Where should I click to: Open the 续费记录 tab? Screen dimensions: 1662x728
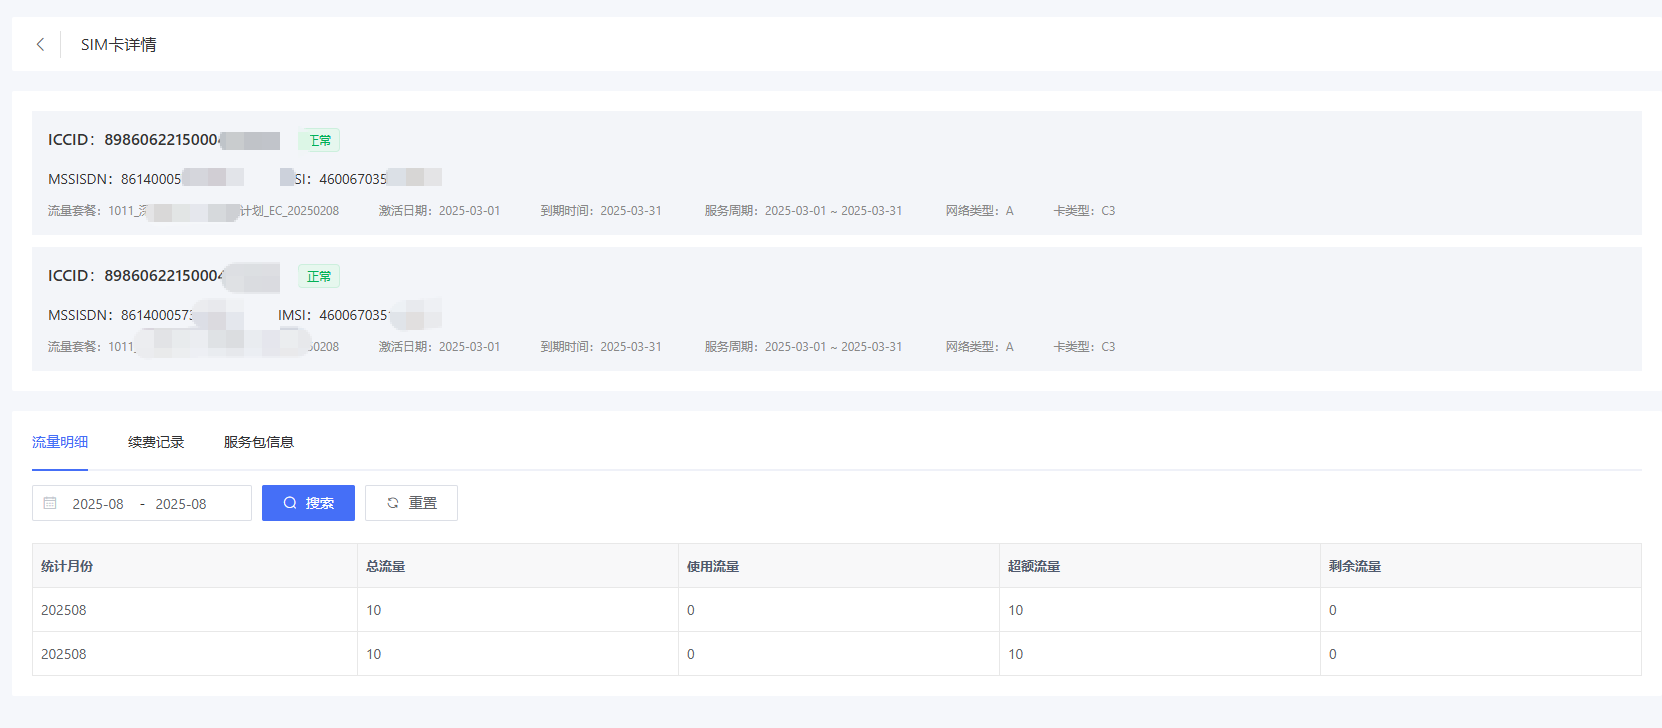[x=156, y=442]
